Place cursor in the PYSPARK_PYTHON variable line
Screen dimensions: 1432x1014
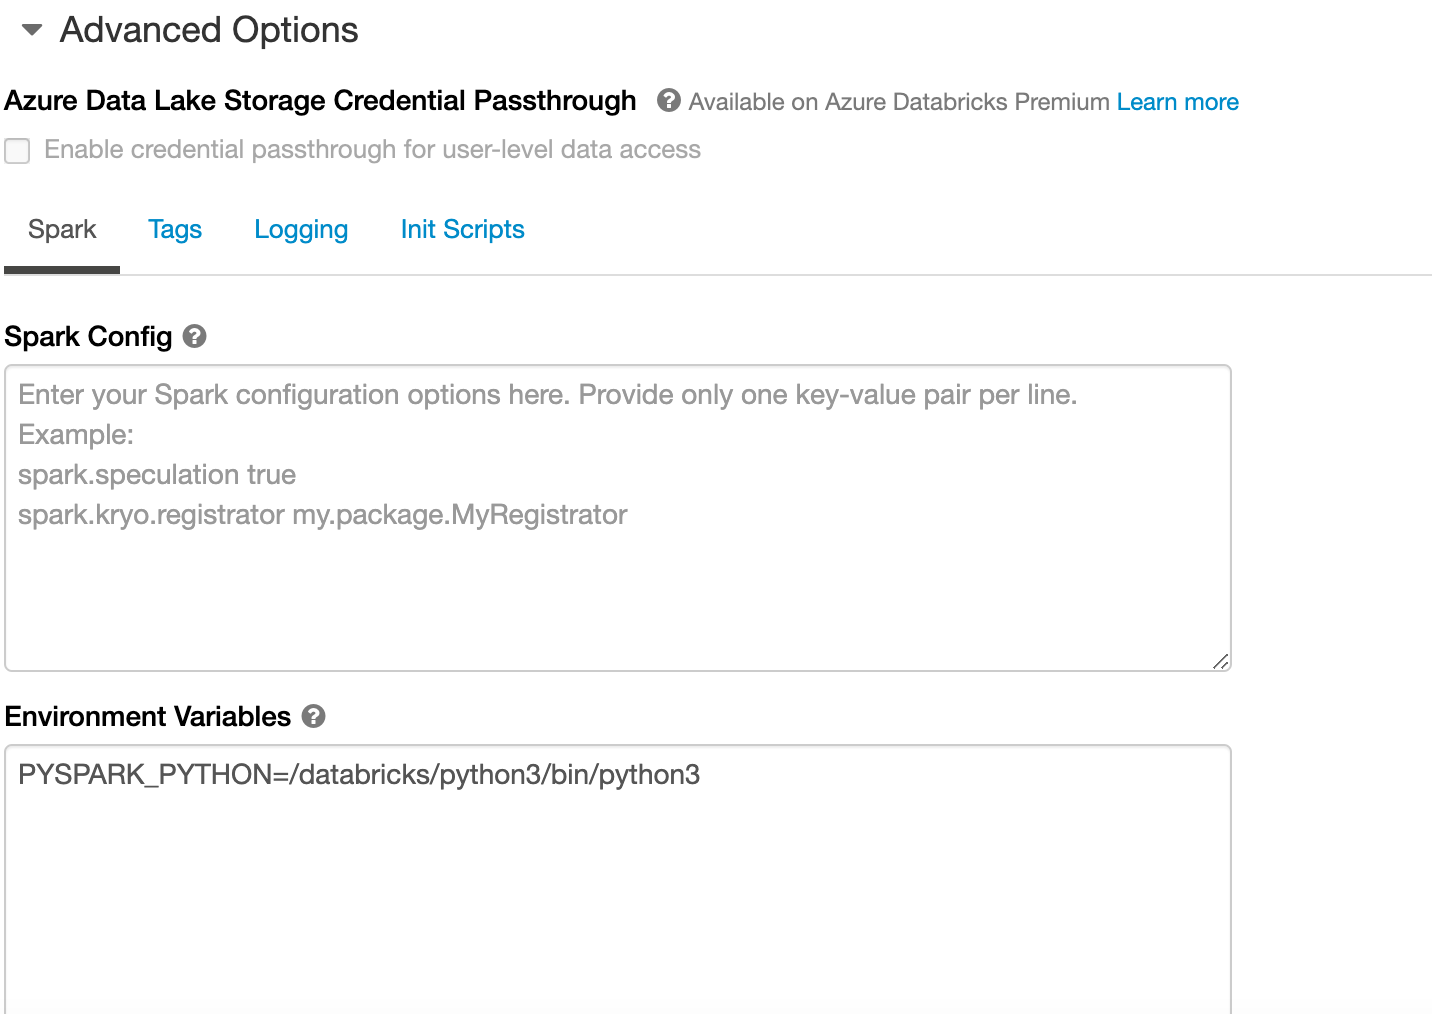[359, 775]
